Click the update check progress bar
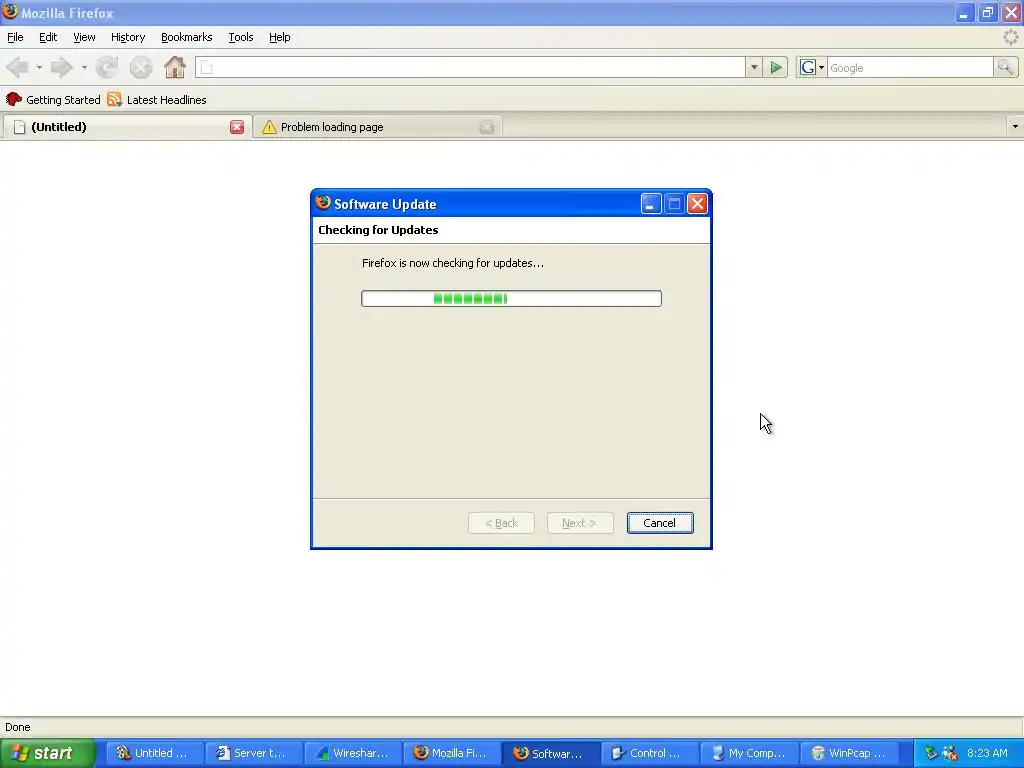This screenshot has width=1024, height=768. point(511,298)
